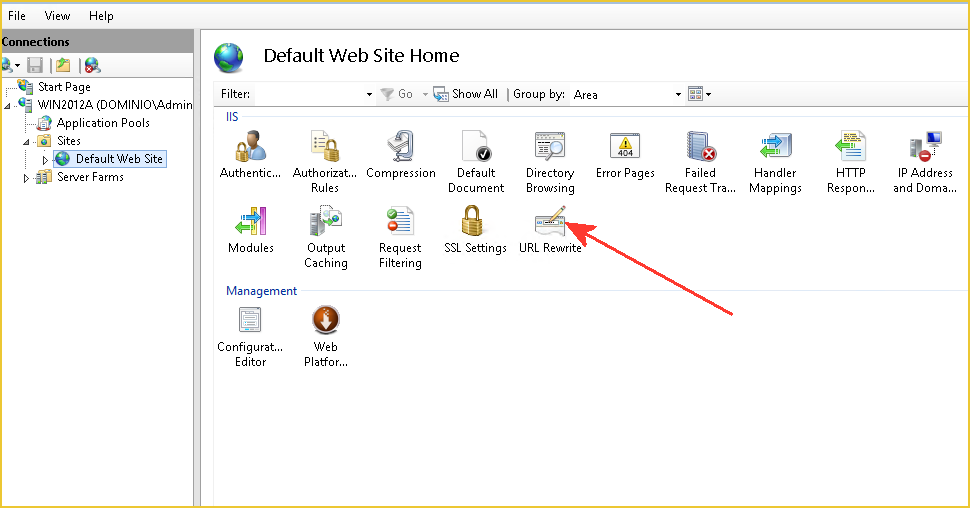This screenshot has height=508, width=970.
Task: Open Request Filtering feature
Action: 400,237
